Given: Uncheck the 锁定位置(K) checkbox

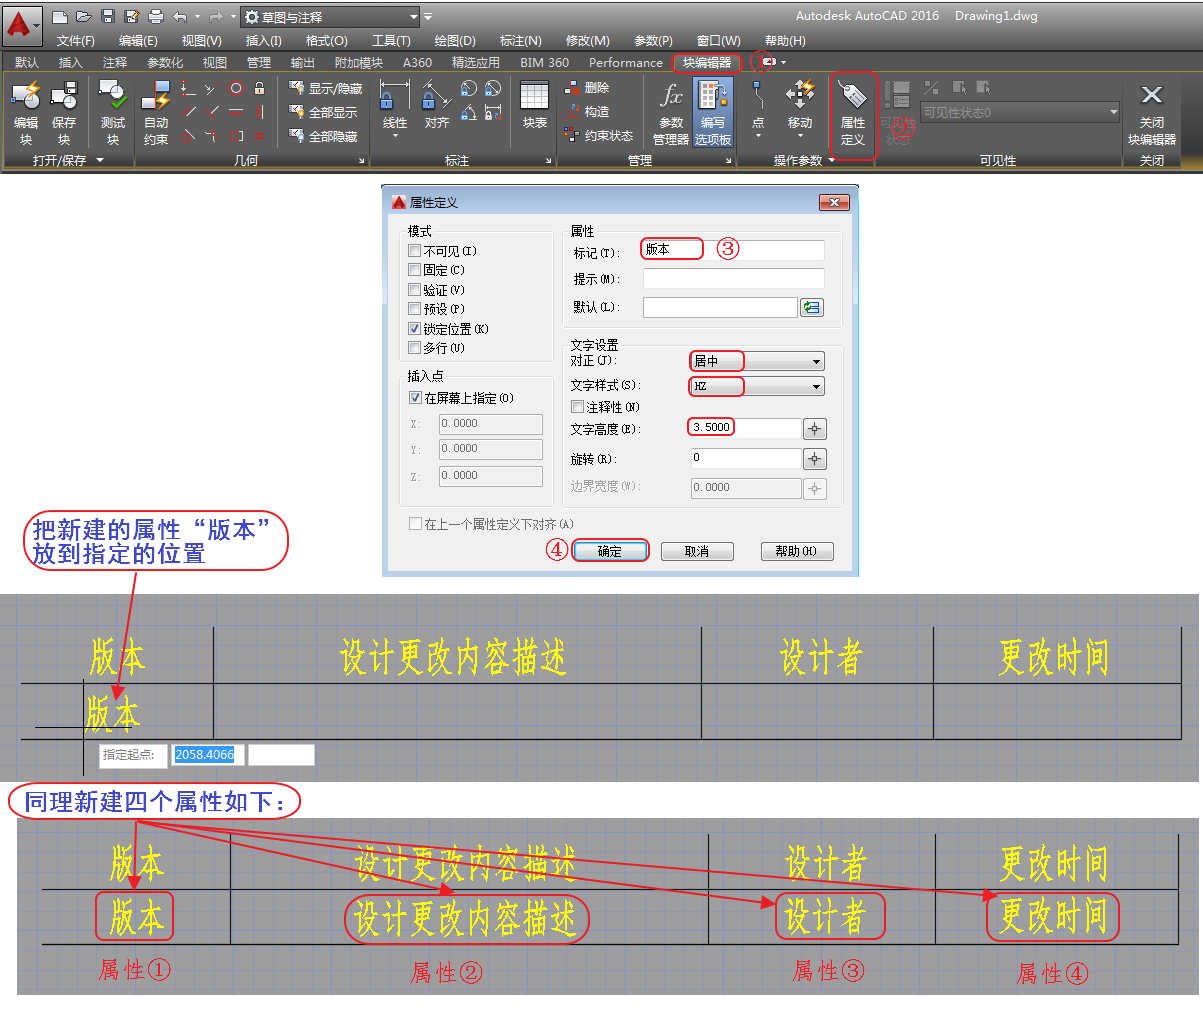Looking at the screenshot, I should pos(414,329).
